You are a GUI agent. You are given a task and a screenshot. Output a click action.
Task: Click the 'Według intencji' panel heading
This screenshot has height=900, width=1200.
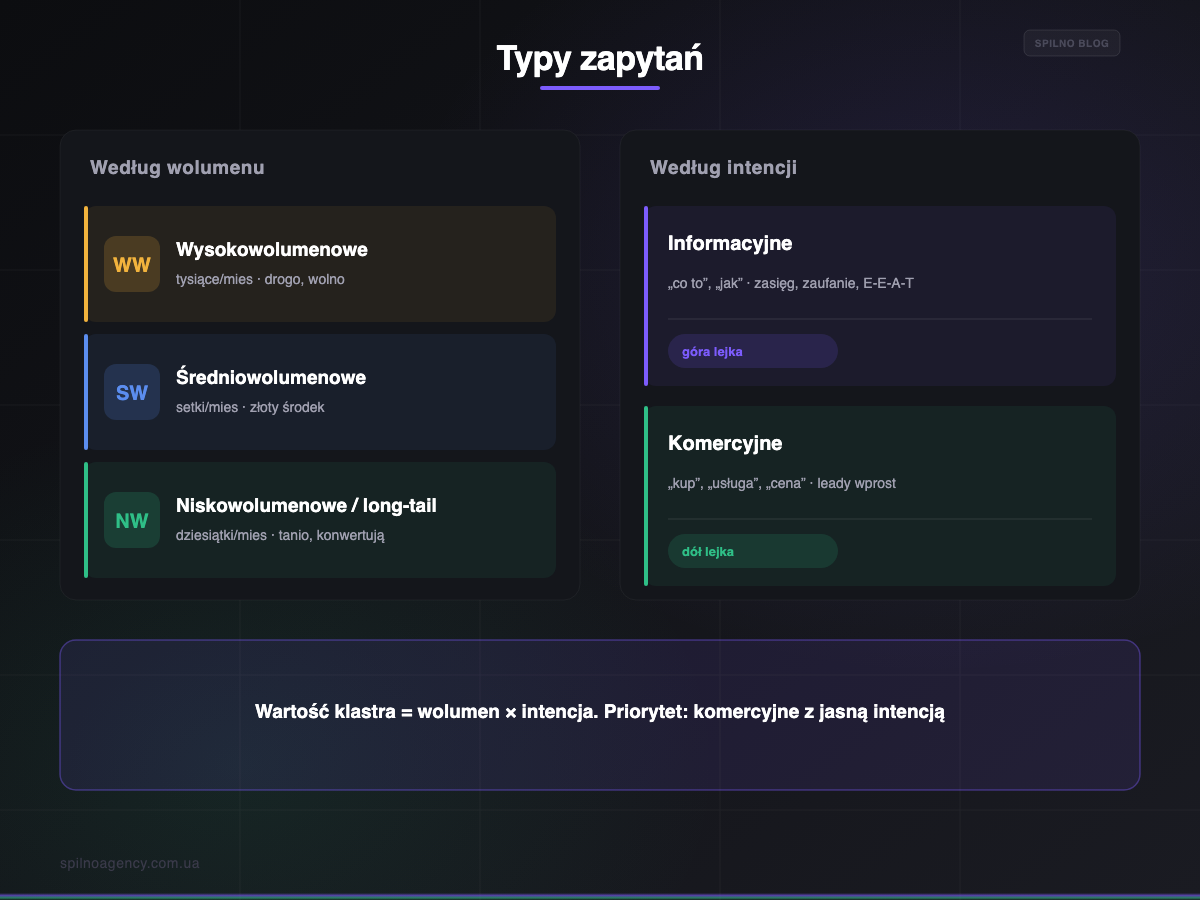(723, 167)
